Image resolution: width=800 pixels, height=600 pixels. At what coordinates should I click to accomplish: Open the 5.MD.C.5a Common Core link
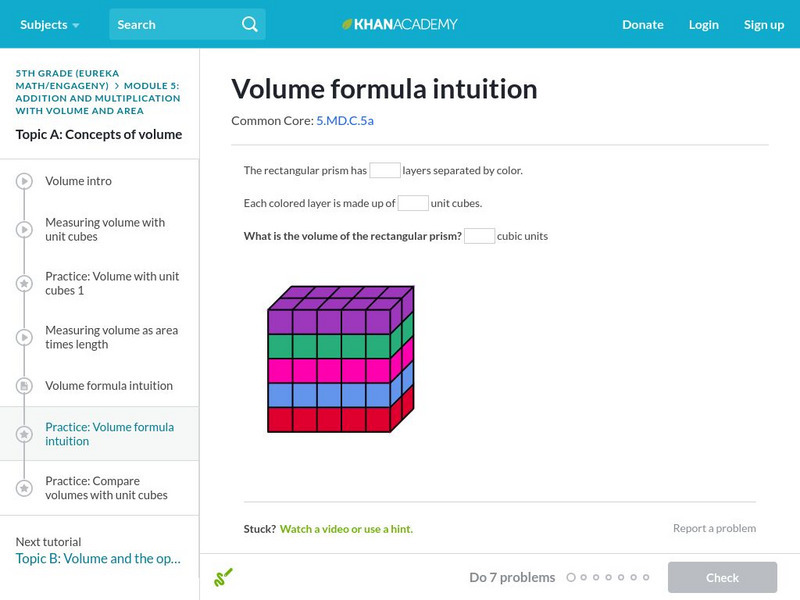click(x=345, y=121)
